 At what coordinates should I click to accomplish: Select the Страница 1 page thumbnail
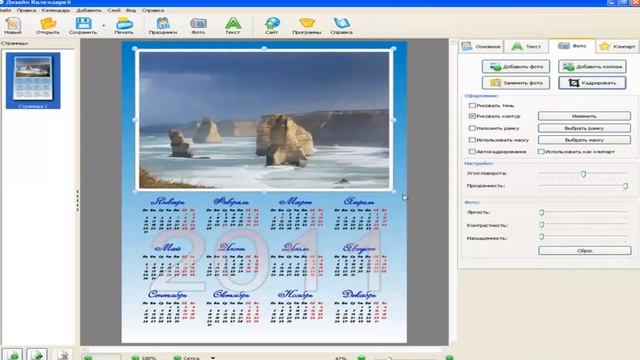(33, 81)
